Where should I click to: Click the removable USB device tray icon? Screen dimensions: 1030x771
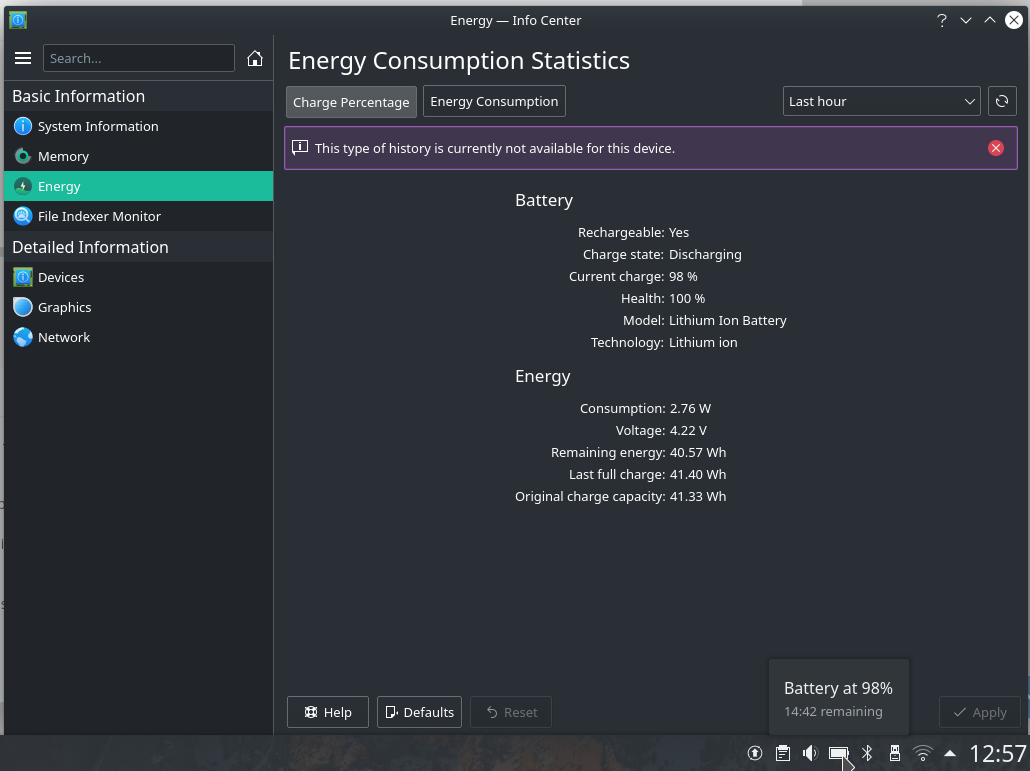coord(895,753)
